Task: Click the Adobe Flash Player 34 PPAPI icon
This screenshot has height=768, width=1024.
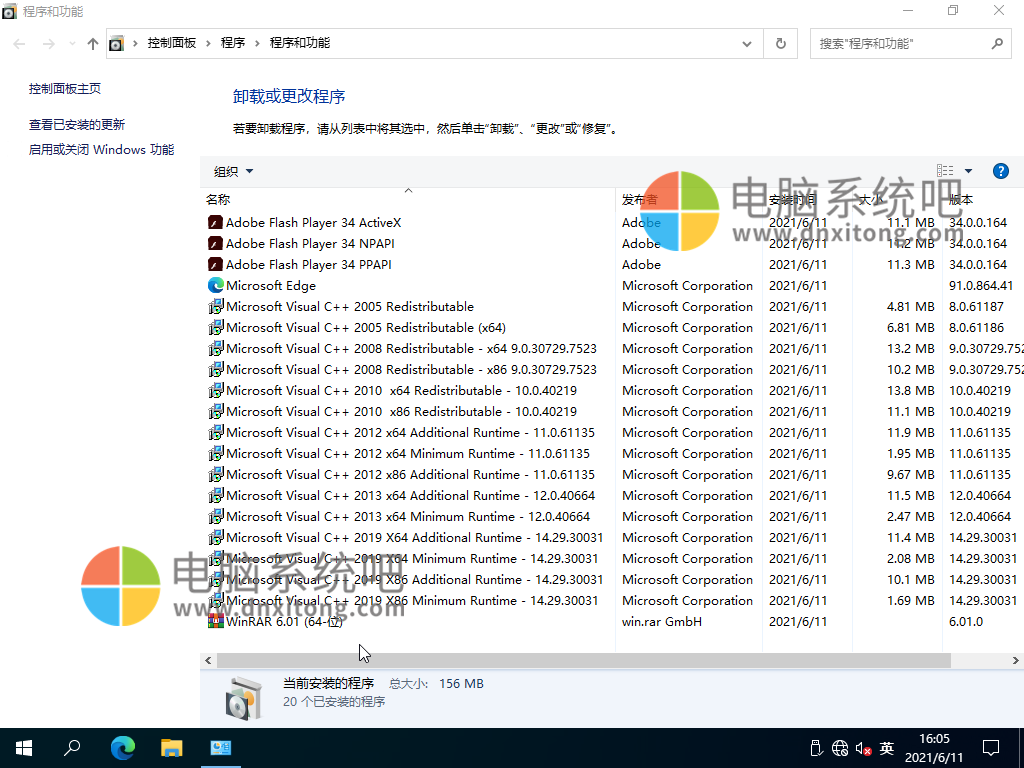Action: pyautogui.click(x=216, y=264)
